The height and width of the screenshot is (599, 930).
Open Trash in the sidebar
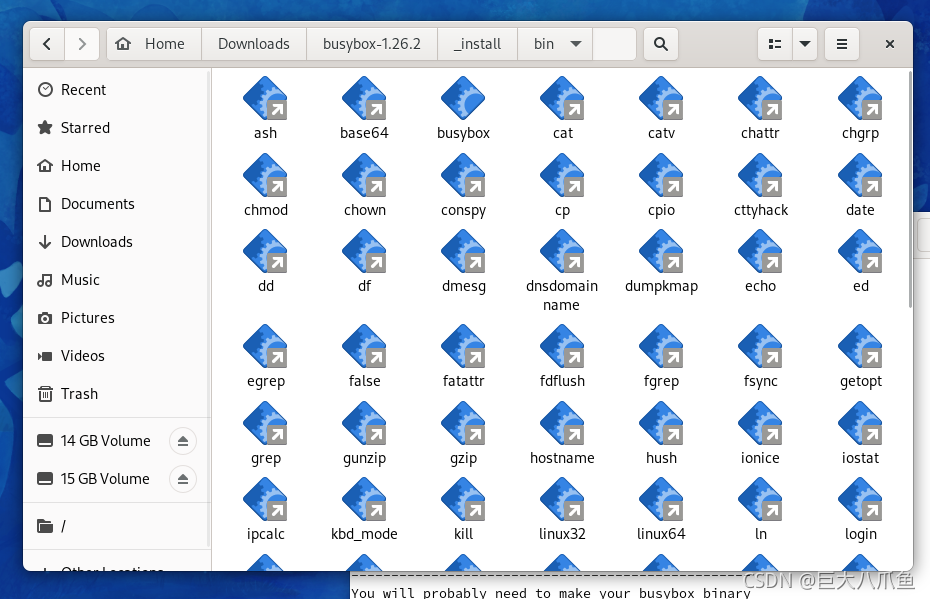(x=117, y=393)
